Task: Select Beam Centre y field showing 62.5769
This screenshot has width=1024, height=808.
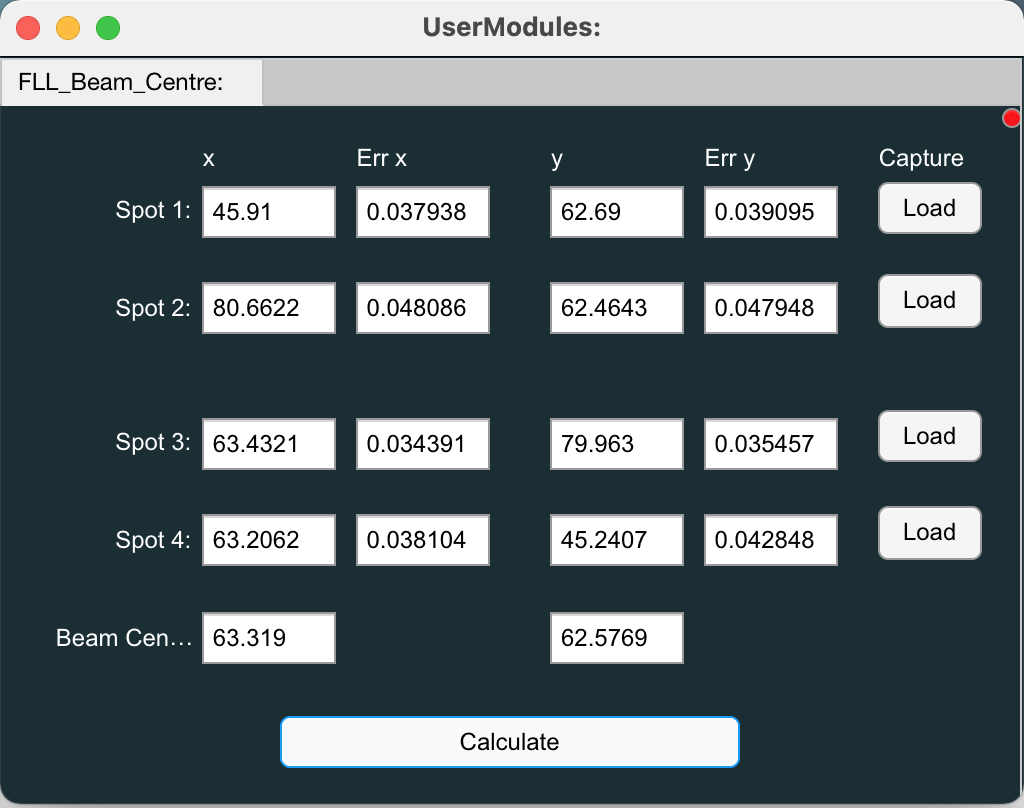Action: pyautogui.click(x=616, y=638)
